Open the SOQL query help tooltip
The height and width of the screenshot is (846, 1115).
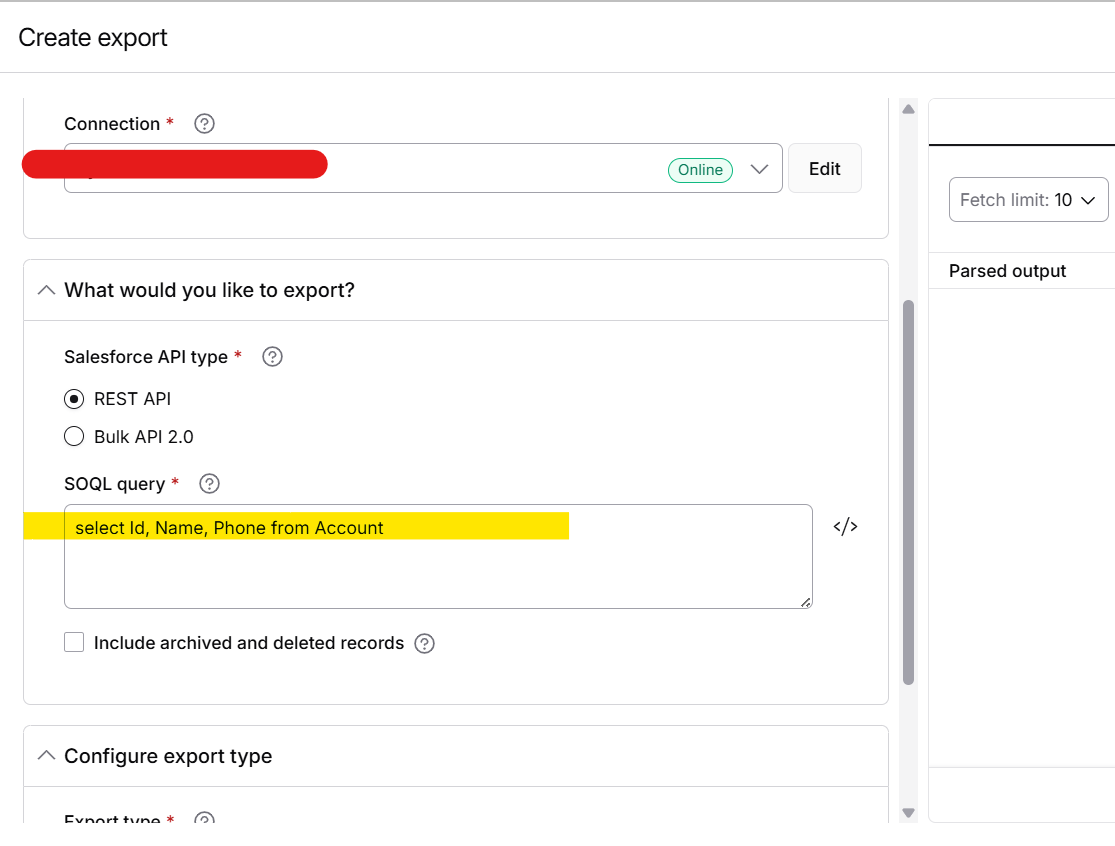(209, 483)
